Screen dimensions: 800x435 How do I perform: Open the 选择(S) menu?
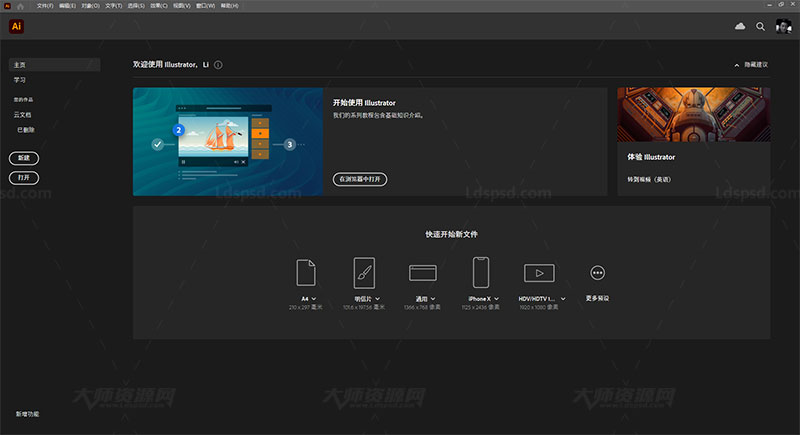[136, 6]
